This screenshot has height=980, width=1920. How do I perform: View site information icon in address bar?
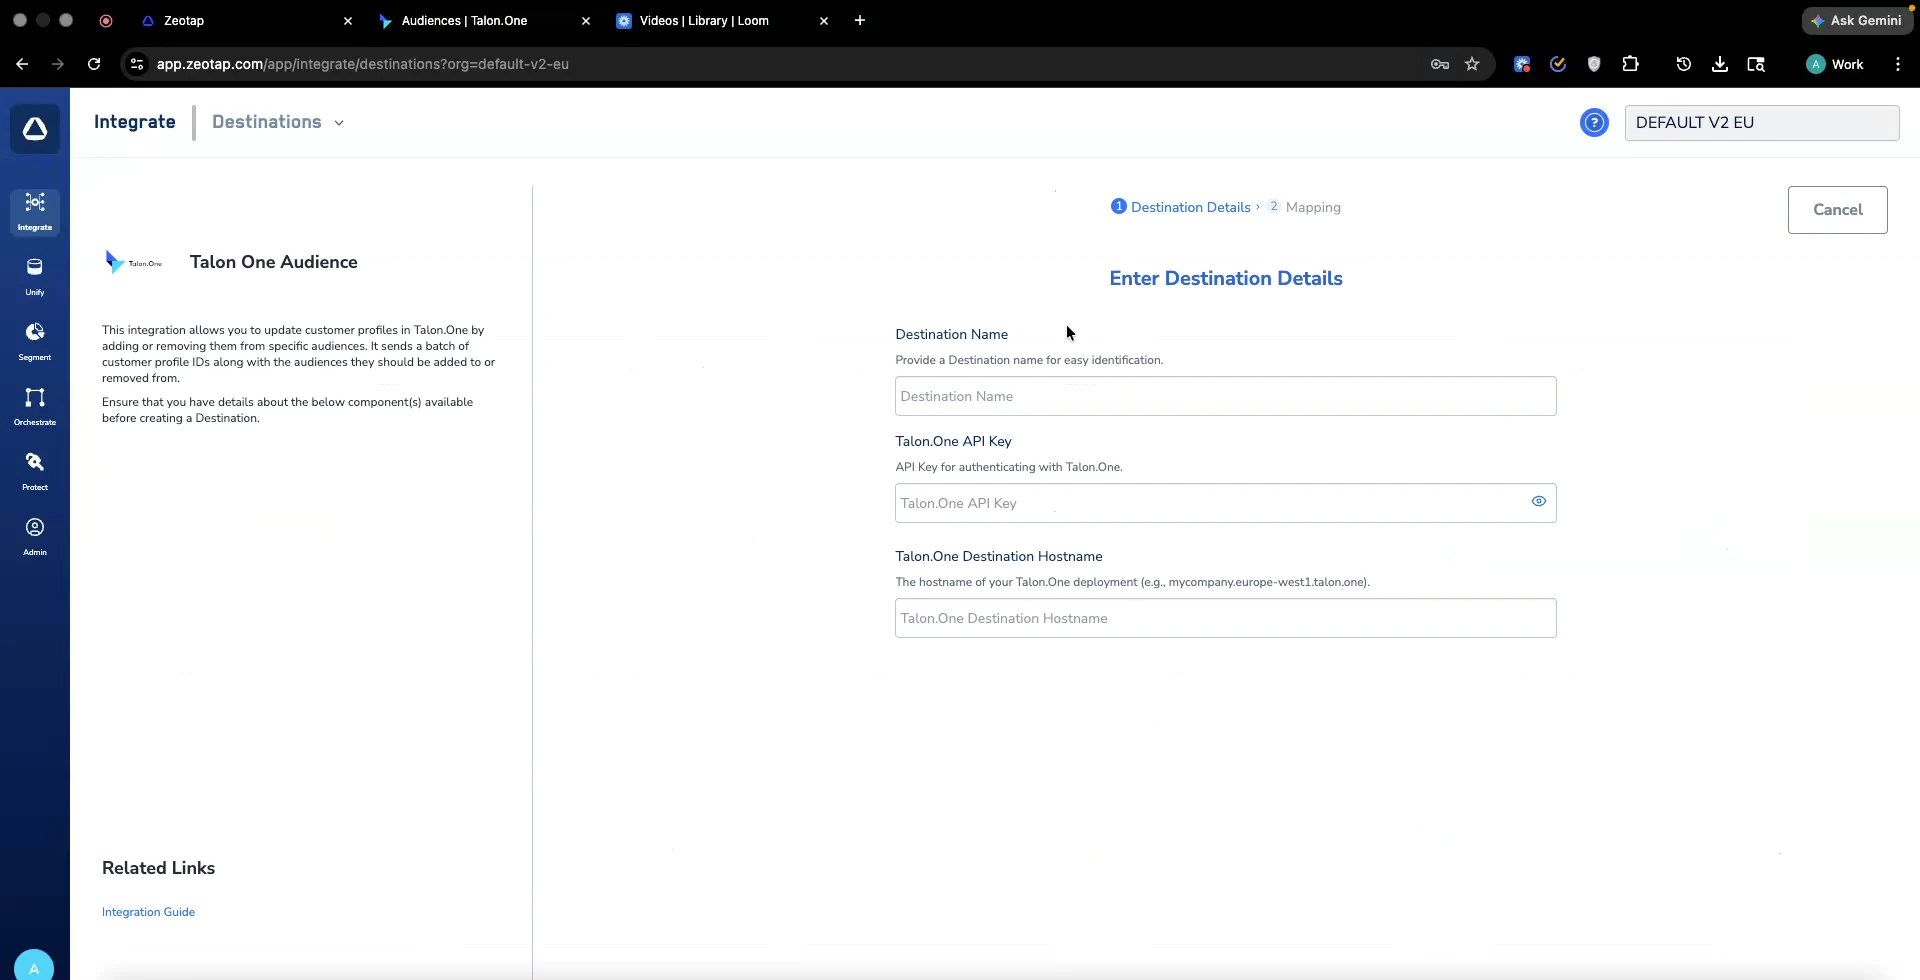click(x=137, y=64)
